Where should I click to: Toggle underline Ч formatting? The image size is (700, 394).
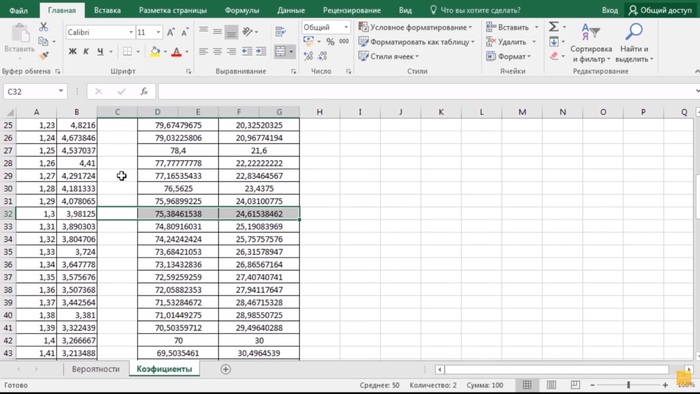(100, 52)
